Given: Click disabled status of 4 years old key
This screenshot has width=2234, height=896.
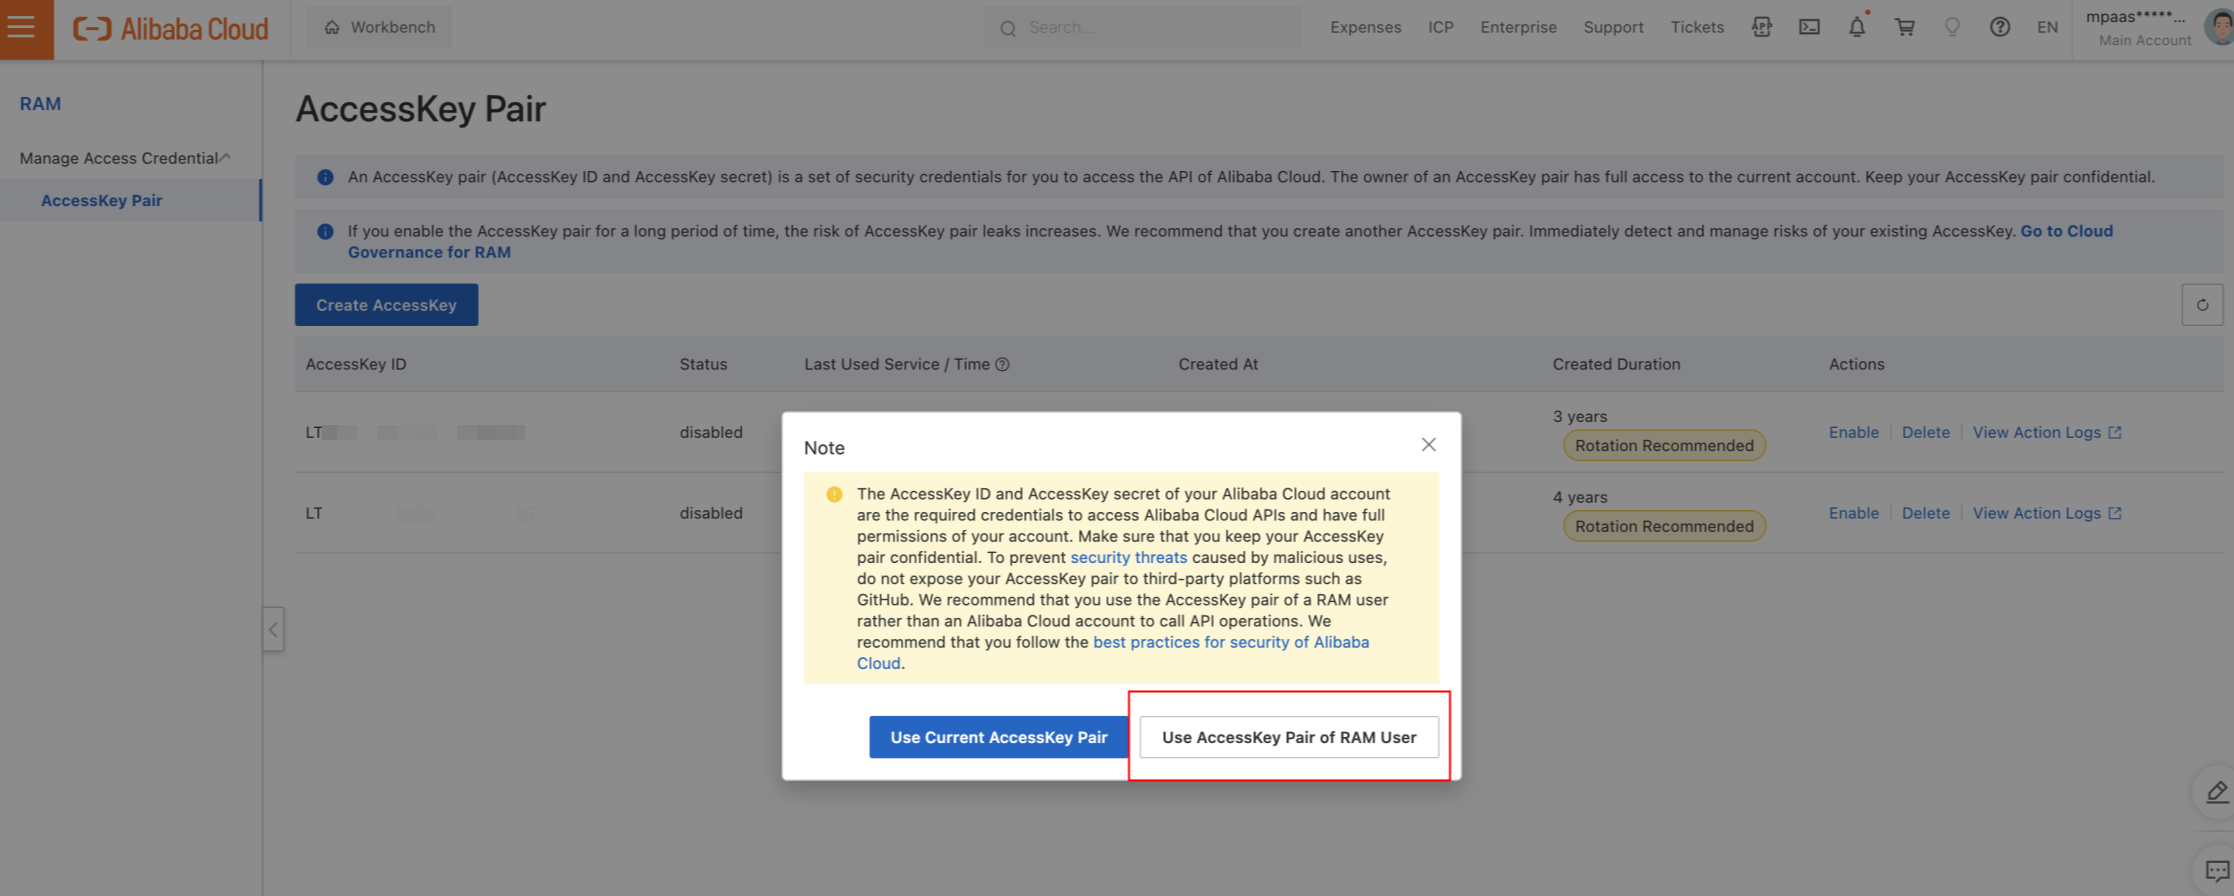Looking at the screenshot, I should [711, 513].
